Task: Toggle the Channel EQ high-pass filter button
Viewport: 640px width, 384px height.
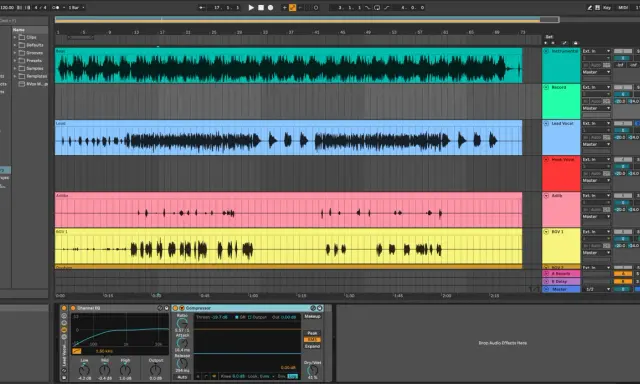Action: click(x=77, y=351)
